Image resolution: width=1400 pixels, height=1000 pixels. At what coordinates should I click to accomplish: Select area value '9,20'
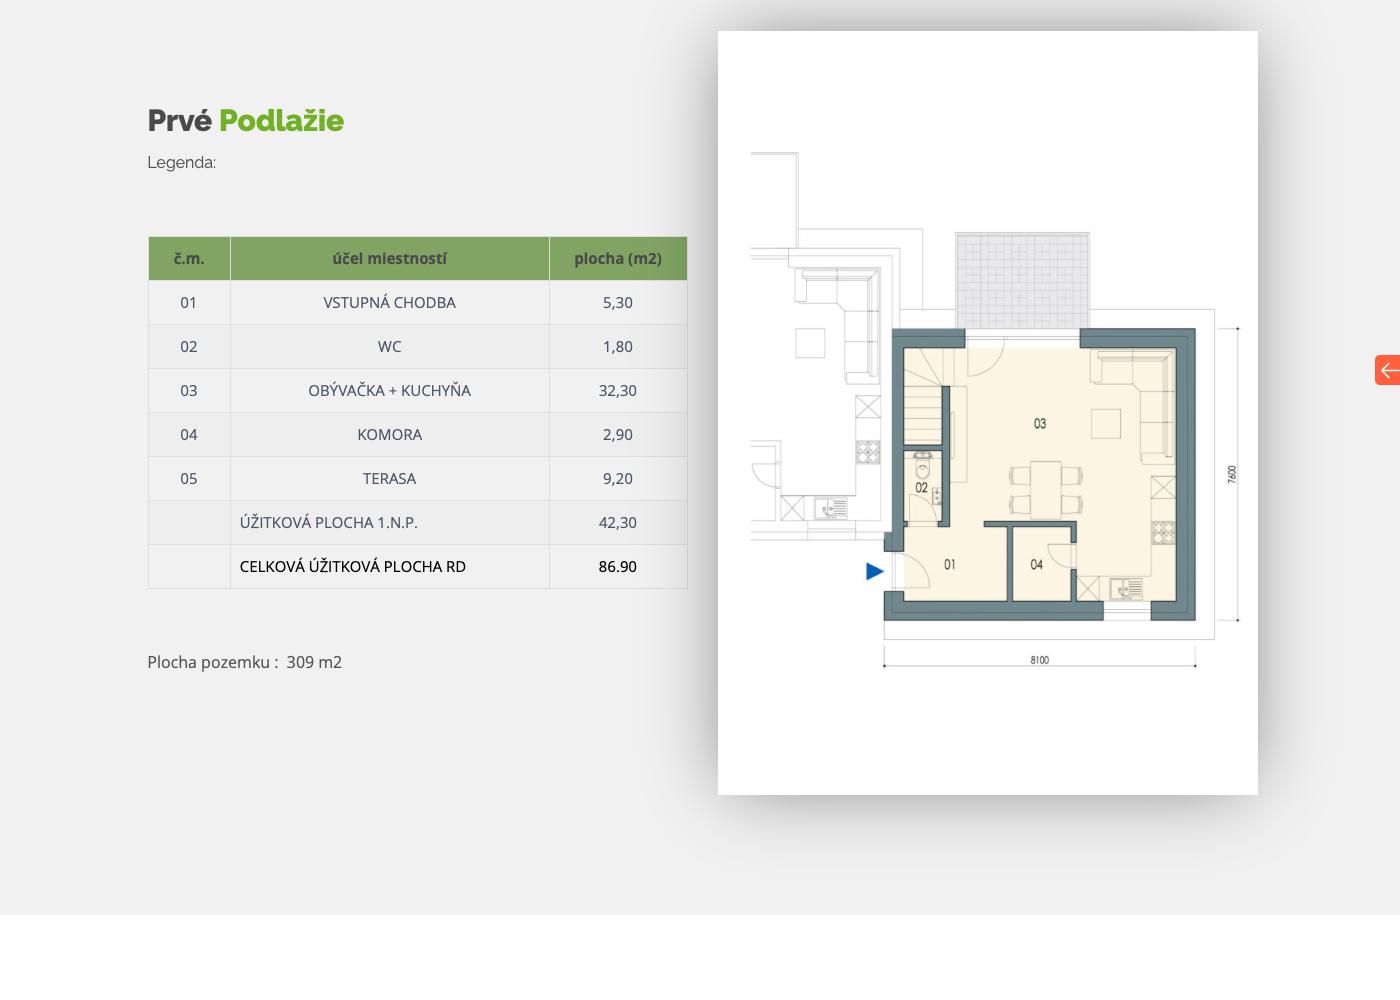[618, 478]
